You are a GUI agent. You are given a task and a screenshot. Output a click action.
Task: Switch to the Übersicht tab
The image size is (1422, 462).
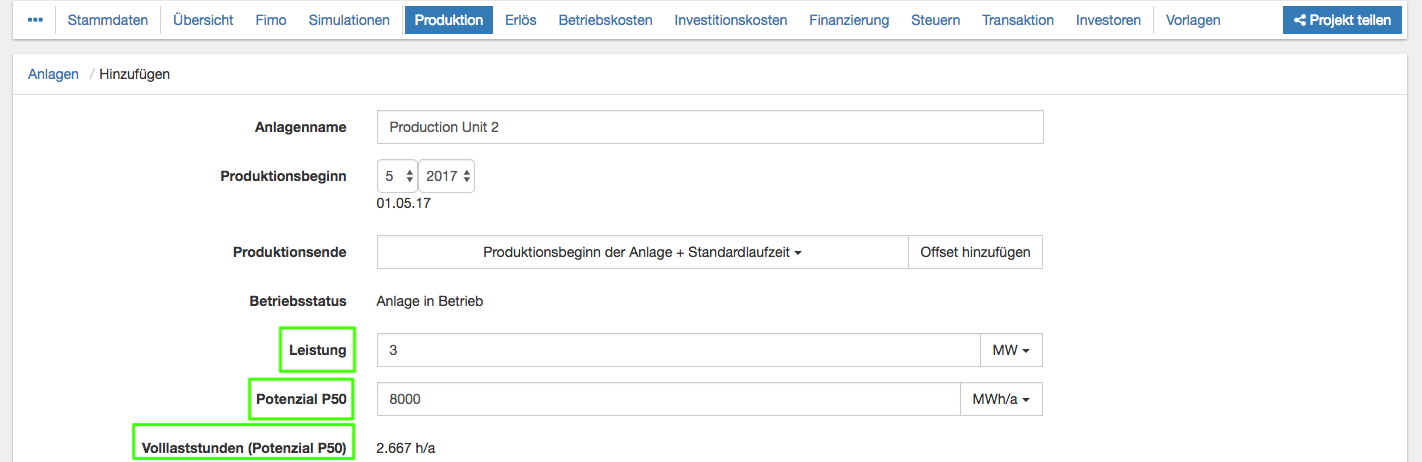pos(203,20)
